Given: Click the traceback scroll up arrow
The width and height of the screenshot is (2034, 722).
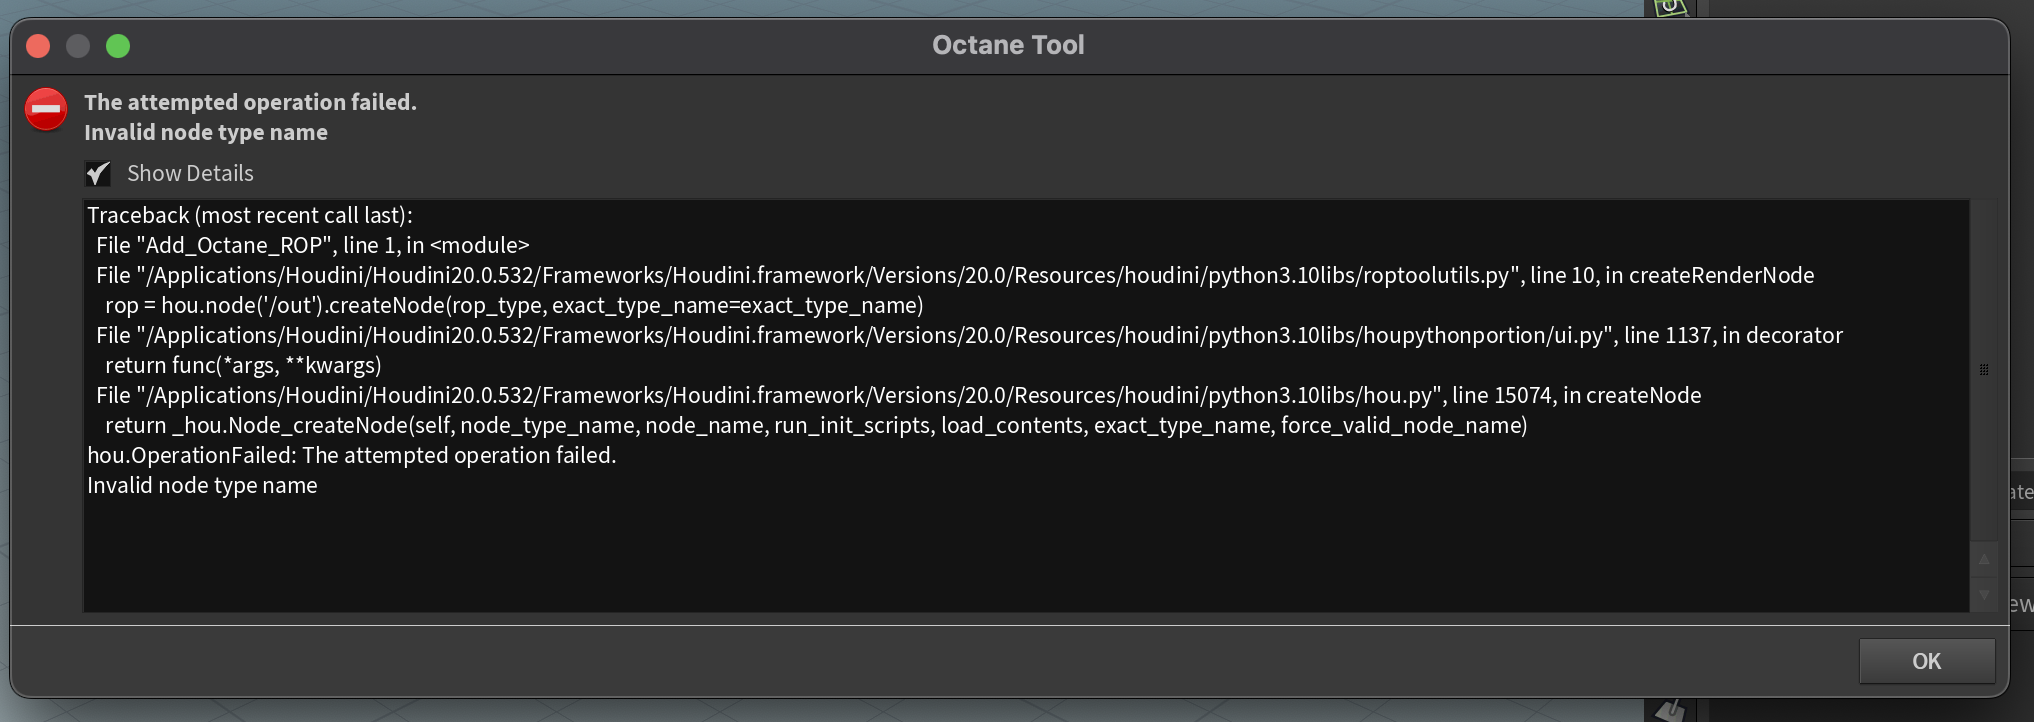Looking at the screenshot, I should pos(1984,560).
